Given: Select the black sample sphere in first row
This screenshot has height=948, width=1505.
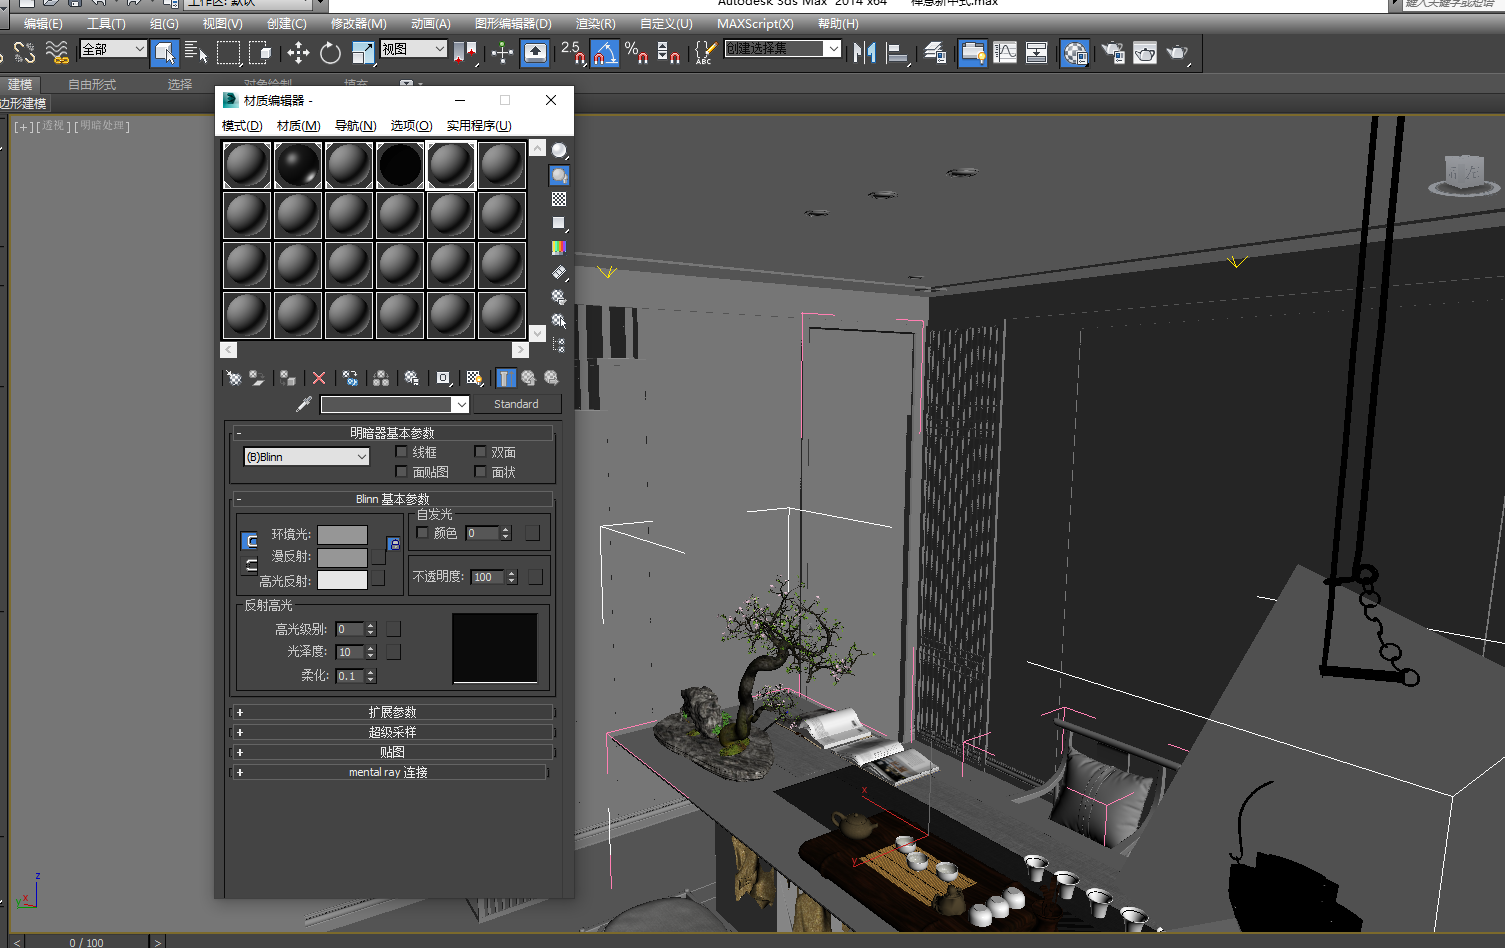Looking at the screenshot, I should pyautogui.click(x=400, y=165).
